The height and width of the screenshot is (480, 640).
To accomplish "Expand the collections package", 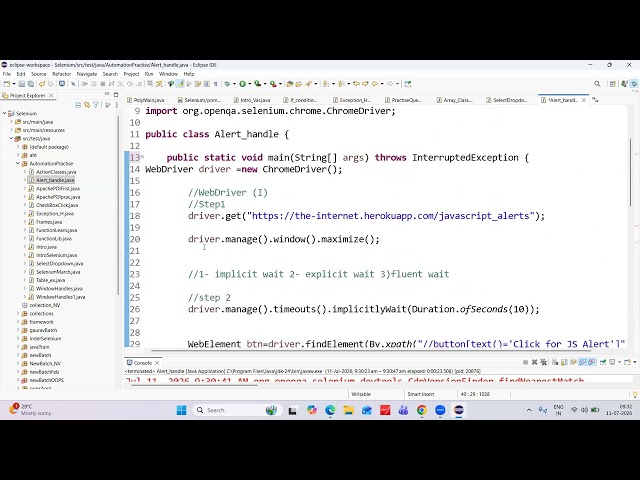I will [18, 313].
